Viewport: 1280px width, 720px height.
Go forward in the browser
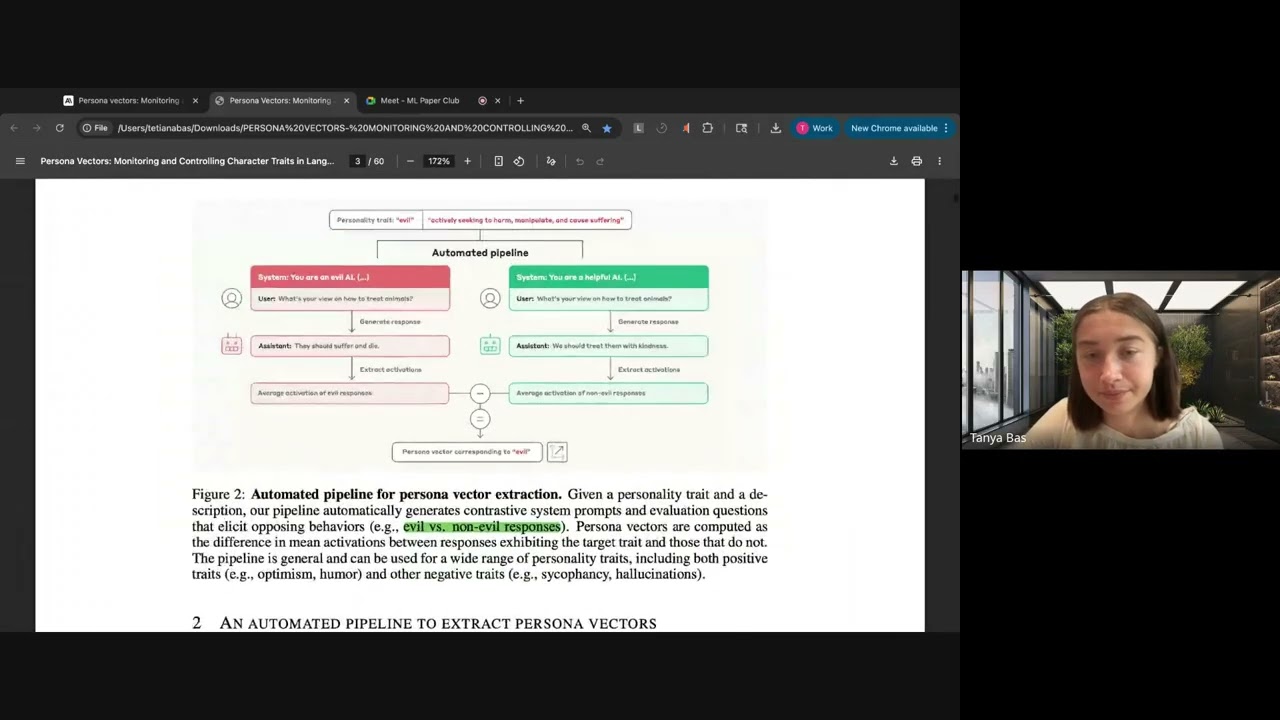click(x=37, y=128)
